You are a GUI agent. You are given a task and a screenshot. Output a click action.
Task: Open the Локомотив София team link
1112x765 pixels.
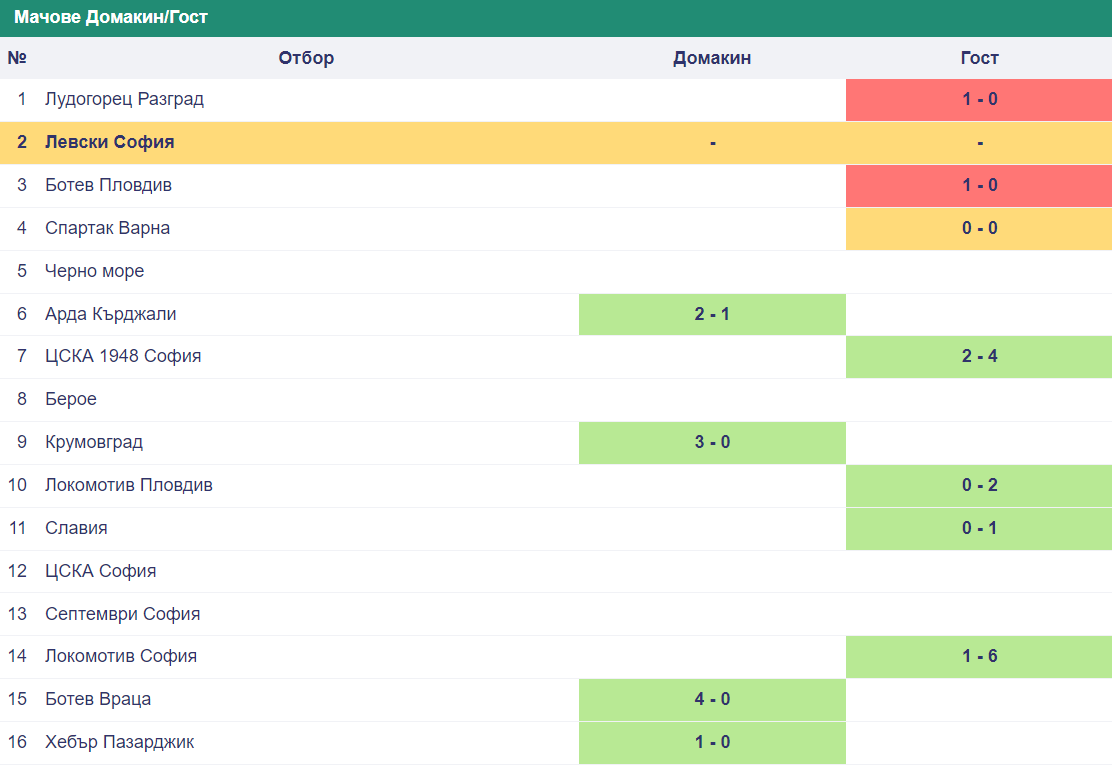[x=121, y=656]
